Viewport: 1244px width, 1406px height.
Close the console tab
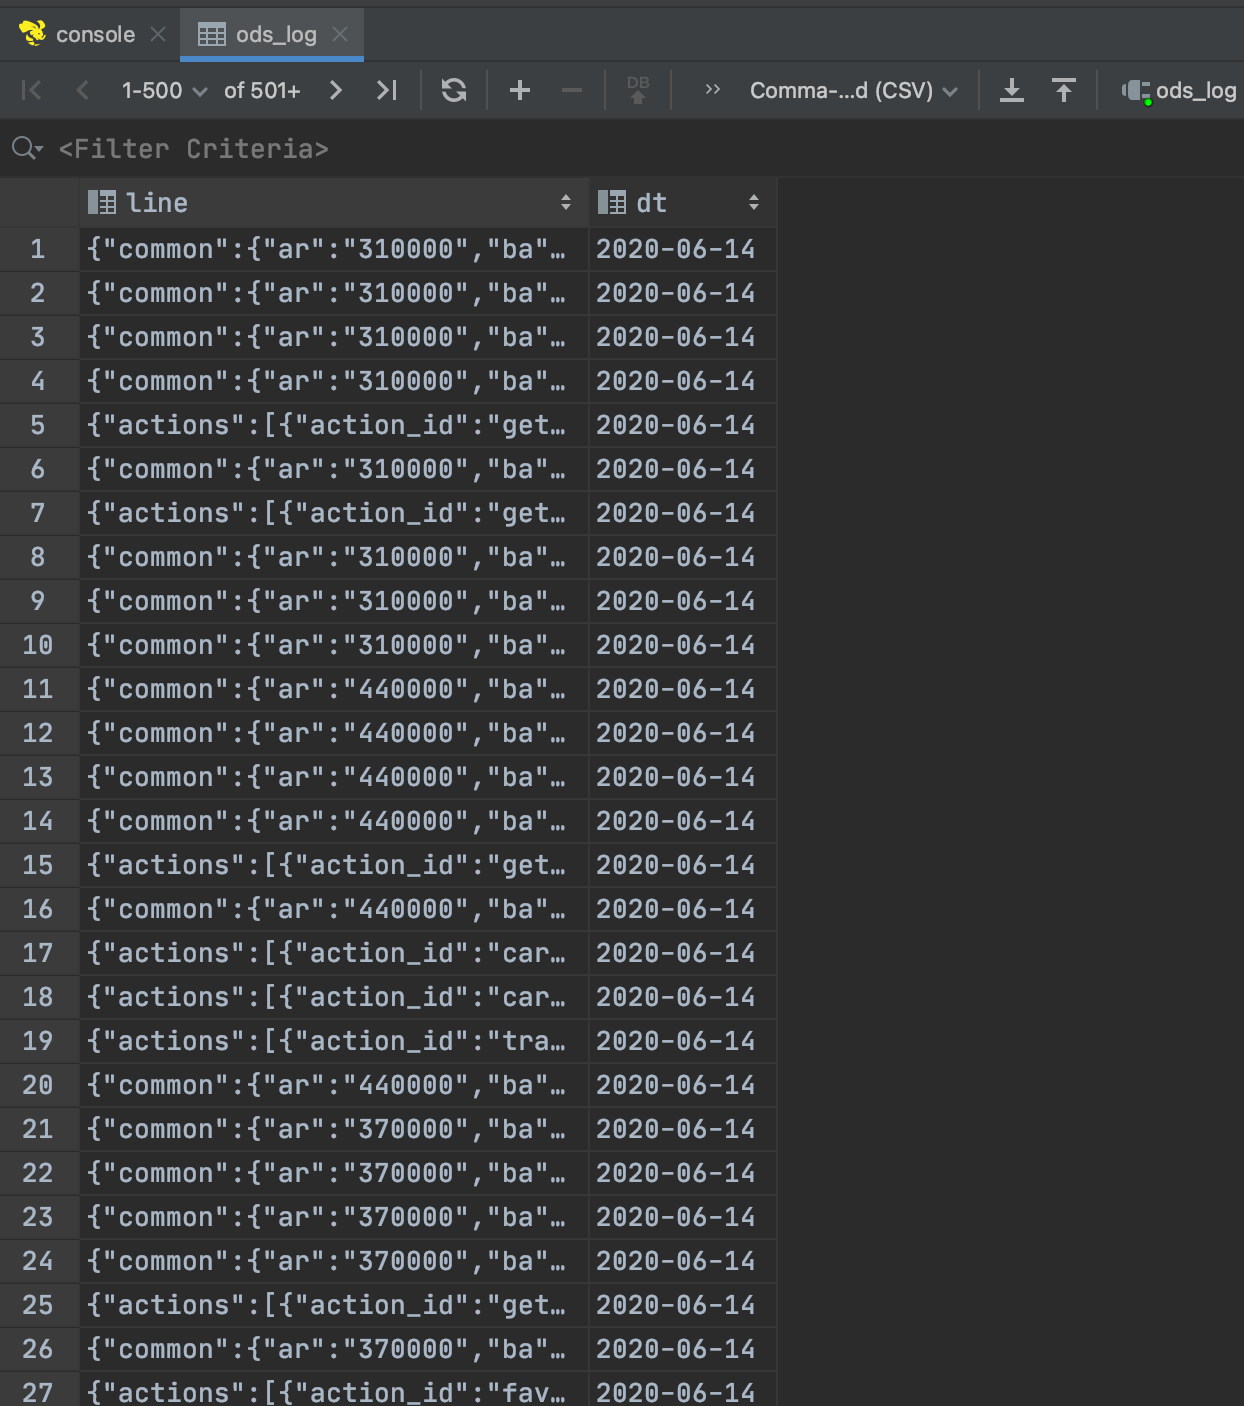(x=158, y=34)
